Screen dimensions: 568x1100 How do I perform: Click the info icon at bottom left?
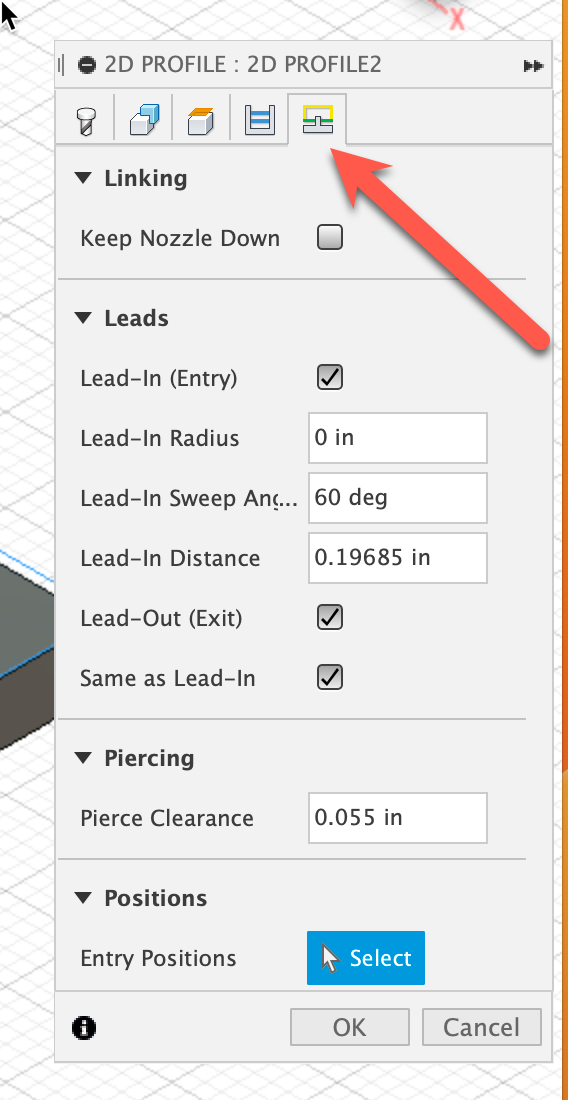(84, 1028)
